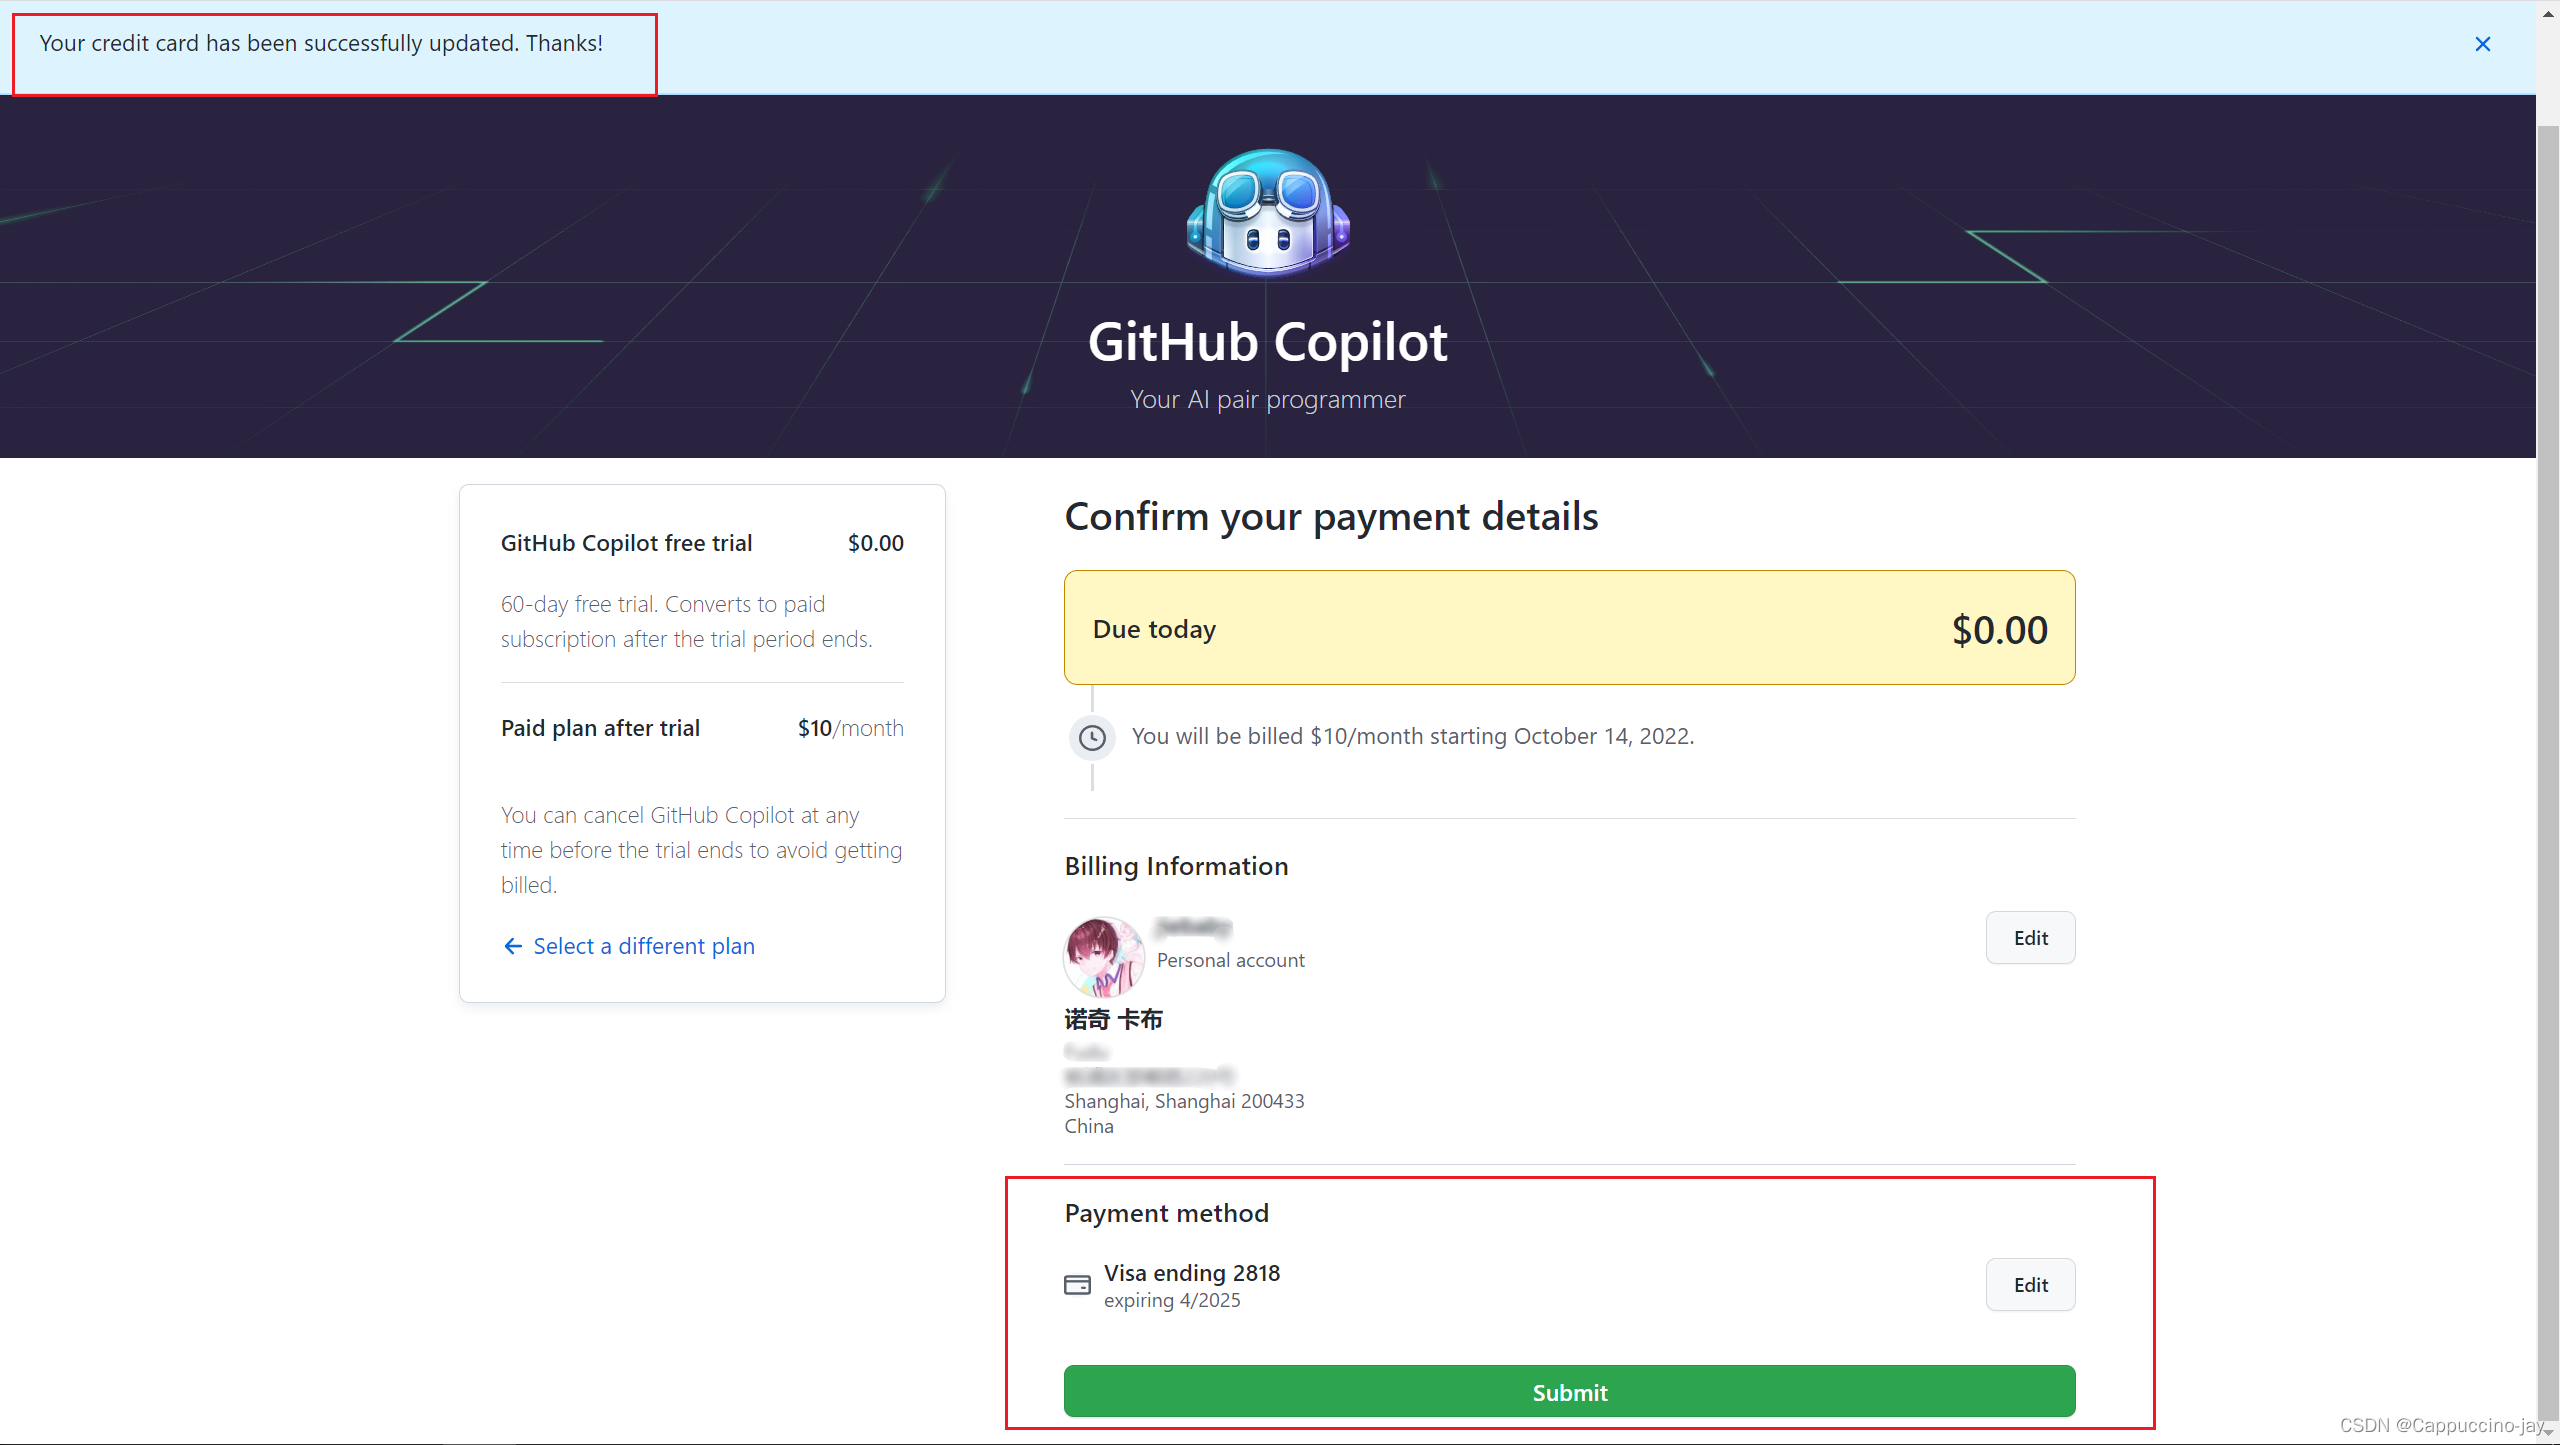This screenshot has width=2560, height=1445.
Task: Click 'Billing Information' section heading
Action: click(1176, 866)
